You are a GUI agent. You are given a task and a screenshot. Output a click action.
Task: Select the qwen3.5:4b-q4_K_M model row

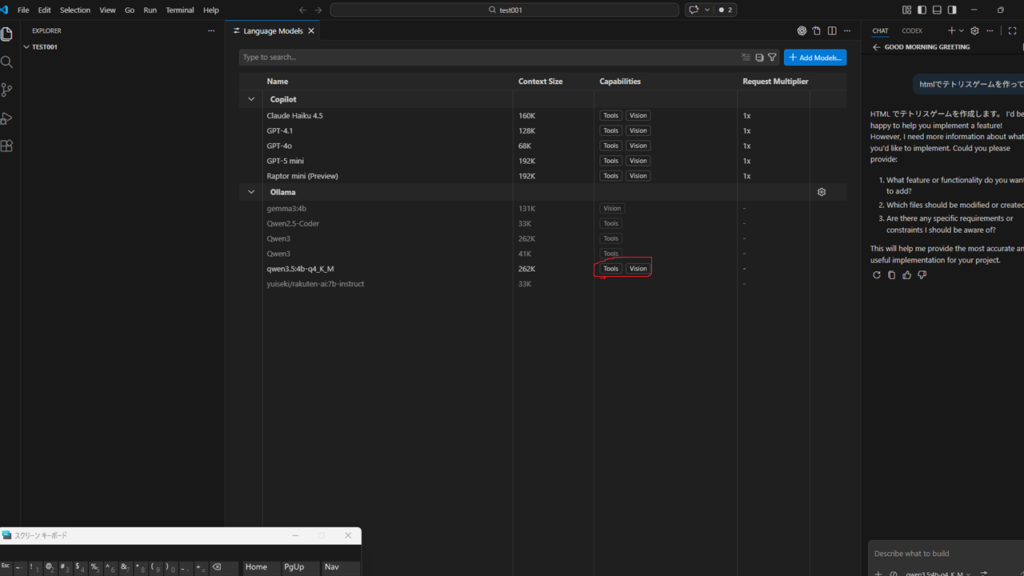(x=300, y=269)
